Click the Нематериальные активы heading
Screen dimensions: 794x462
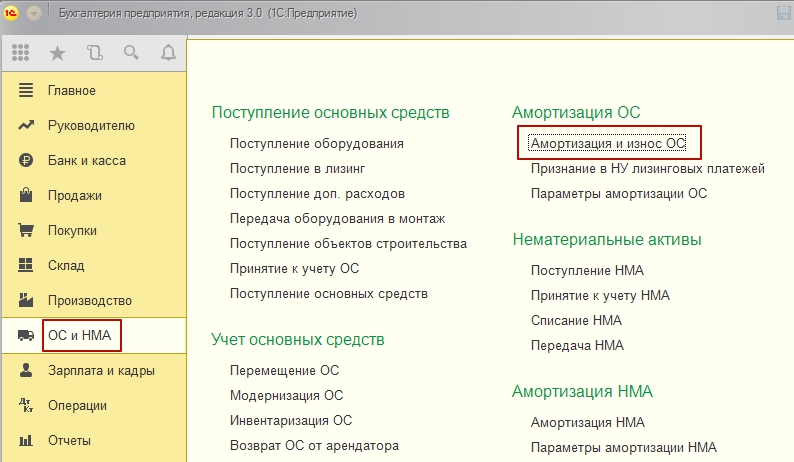[607, 239]
